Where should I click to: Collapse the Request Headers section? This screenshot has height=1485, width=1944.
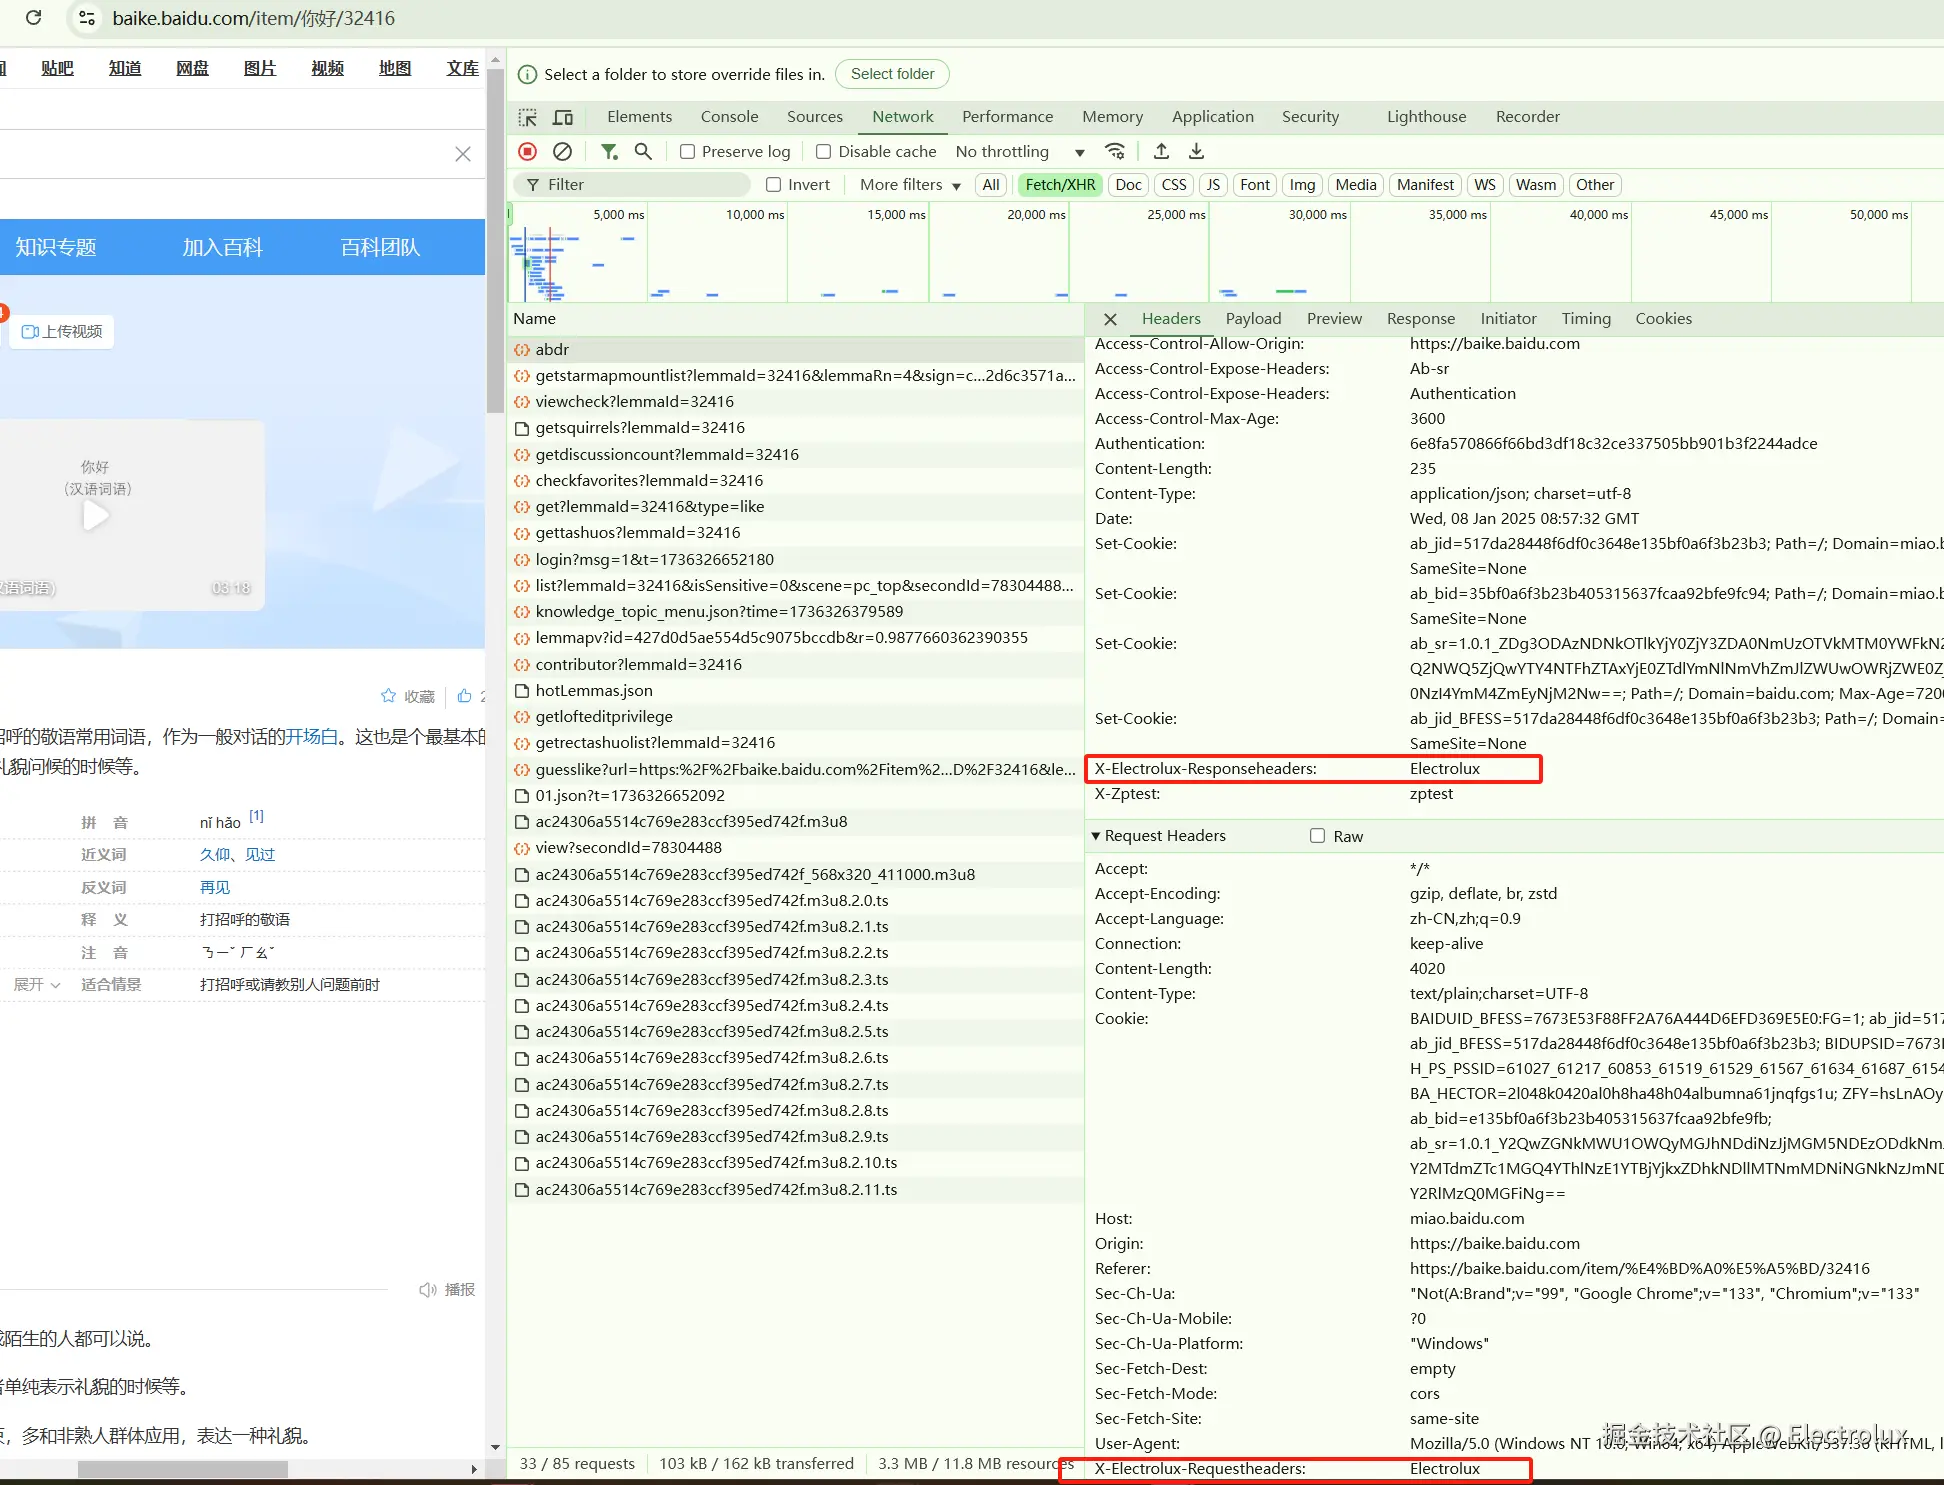[x=1097, y=836]
